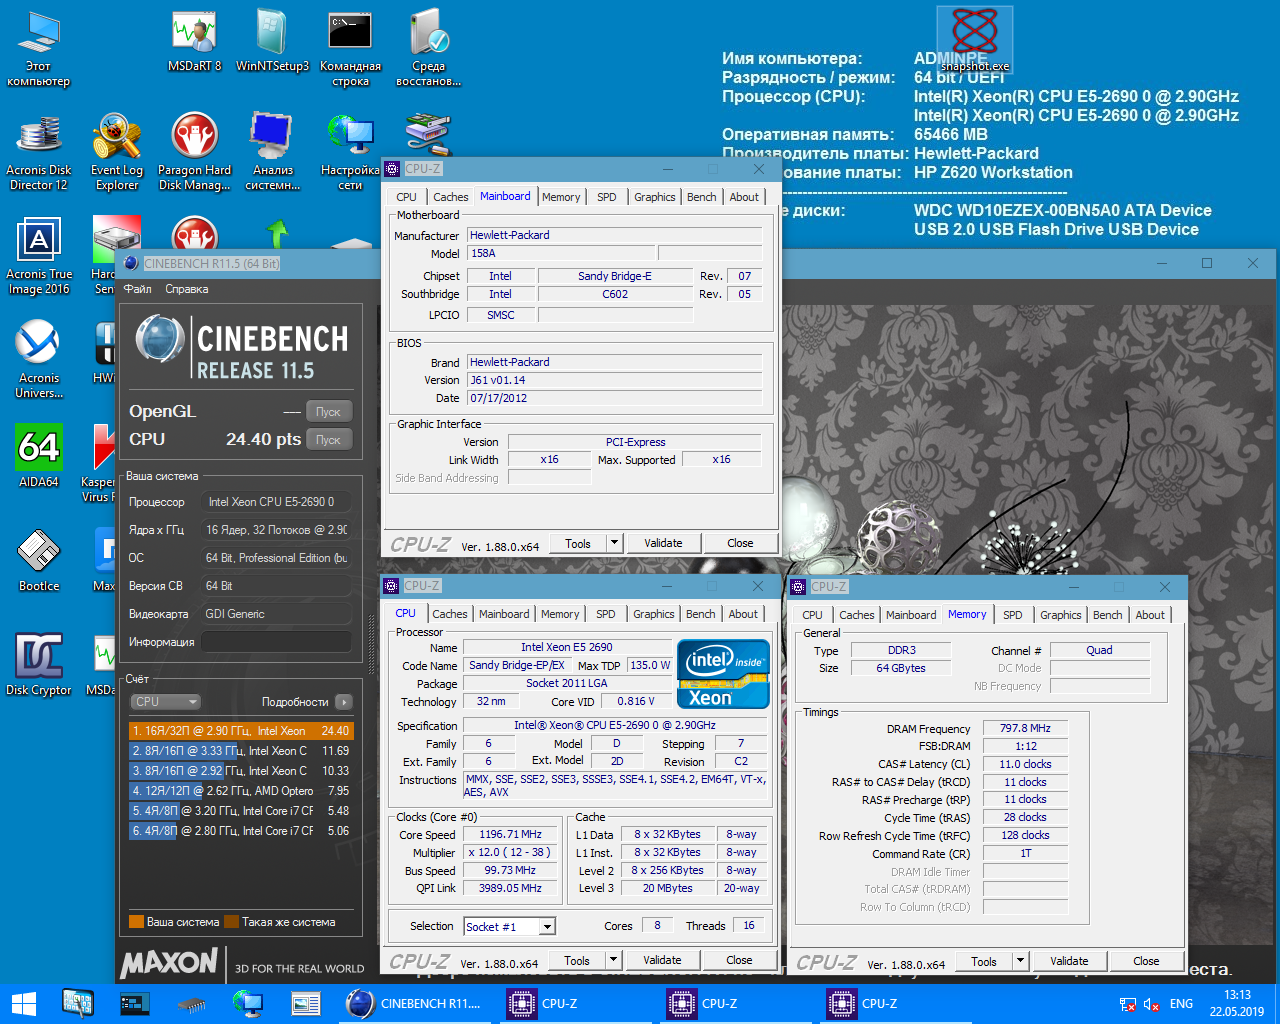
Task: Click Validate in Mainboard CPU-Z window
Action: 663,543
